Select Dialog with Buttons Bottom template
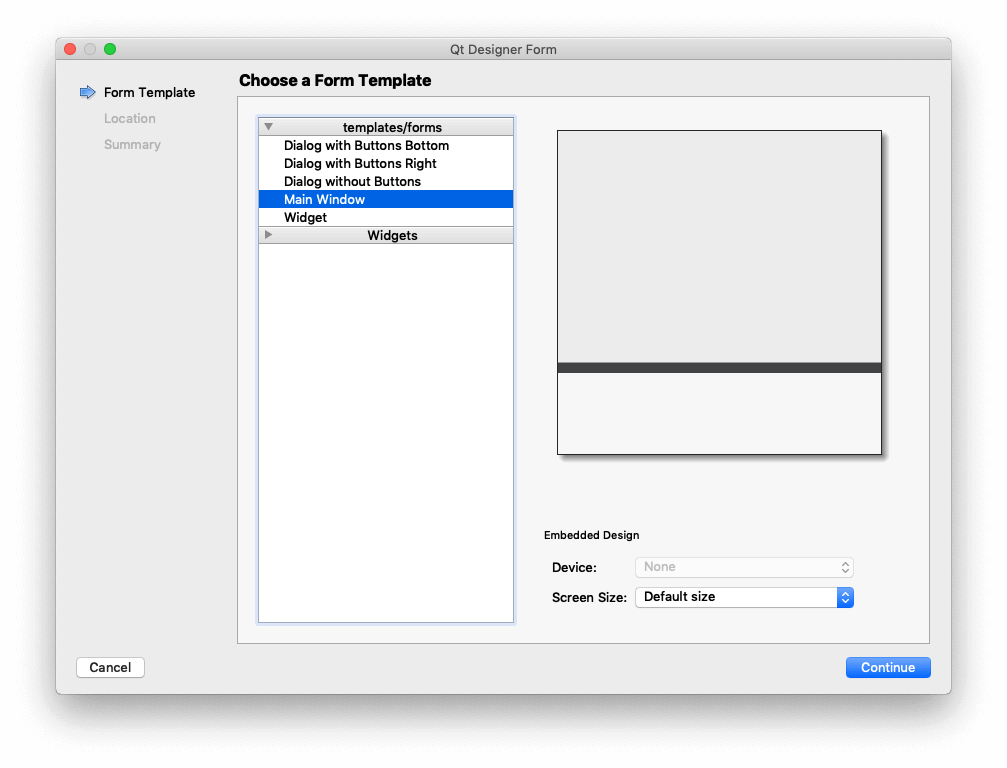Screen dimensions: 1007x768 [x=385, y=145]
